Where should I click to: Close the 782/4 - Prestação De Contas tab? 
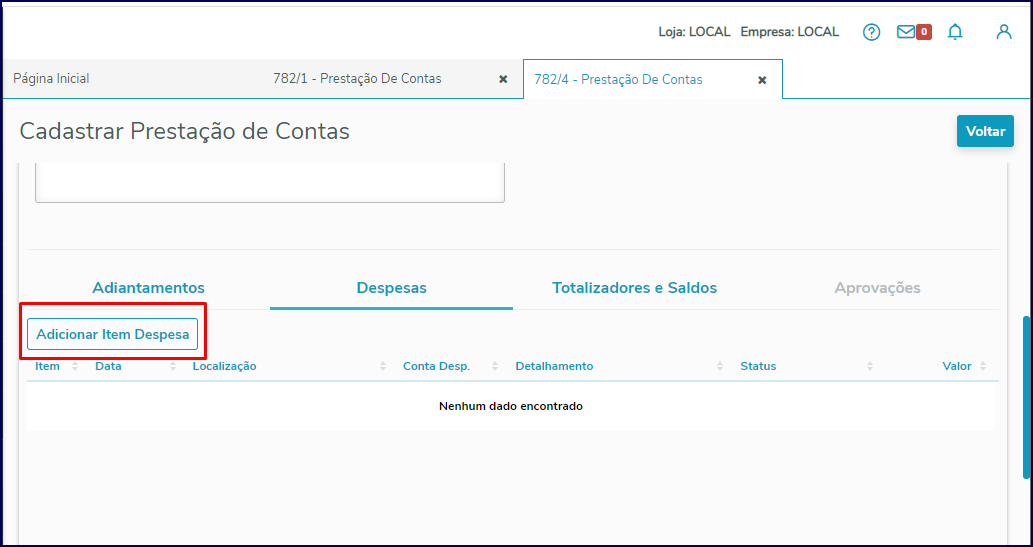[x=762, y=80]
